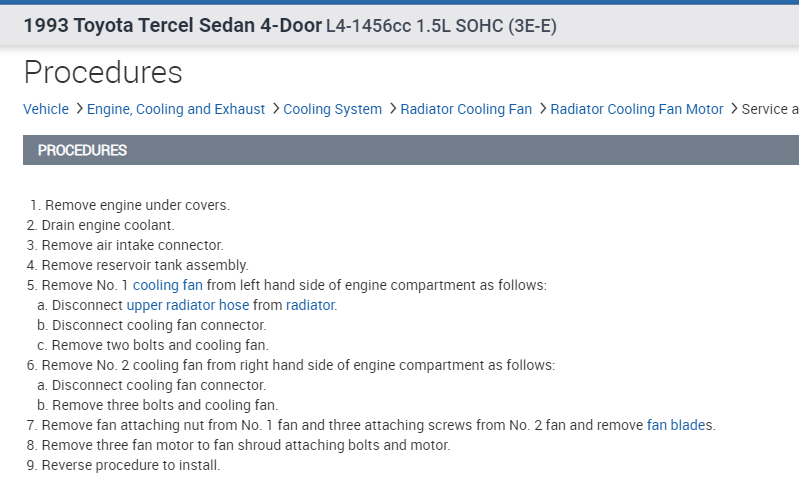Click chevron arrow before Cooling System
The width and height of the screenshot is (799, 487).
point(275,109)
